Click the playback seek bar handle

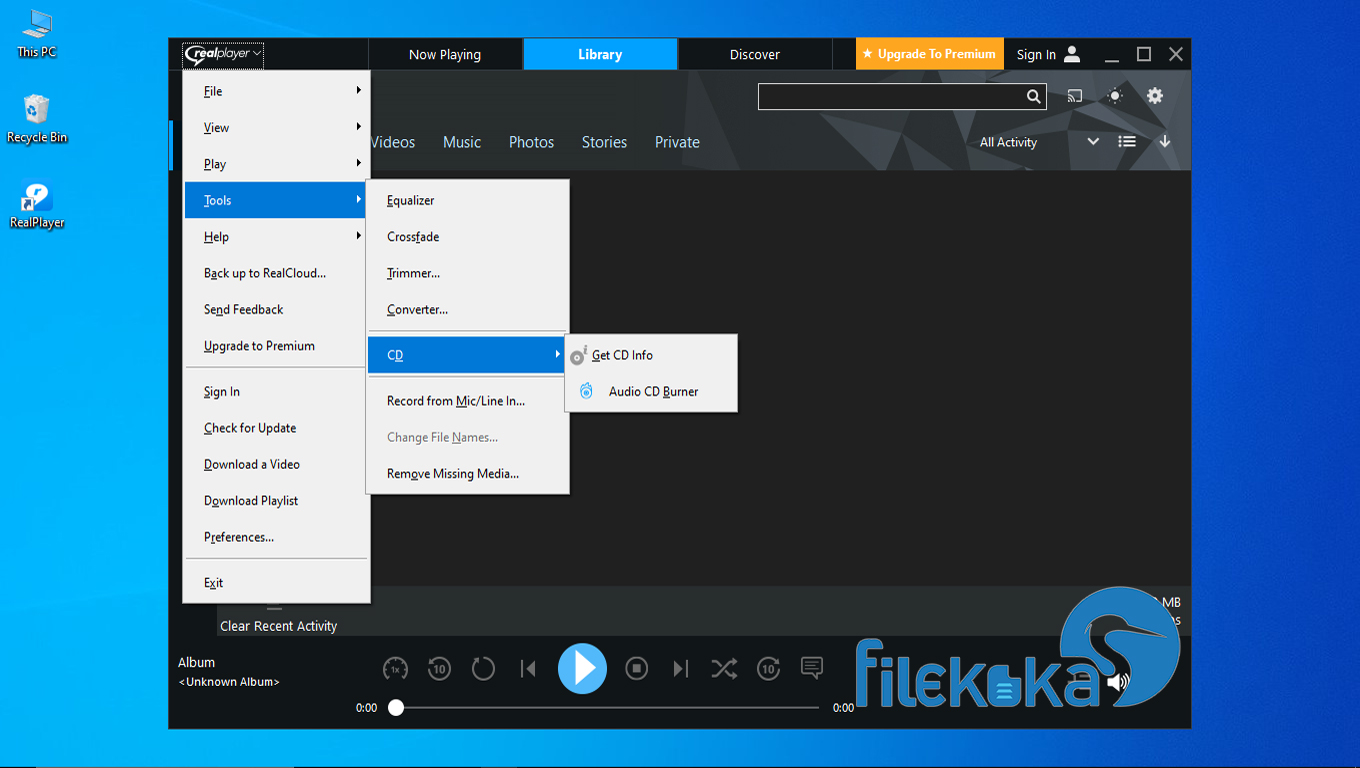tap(396, 707)
